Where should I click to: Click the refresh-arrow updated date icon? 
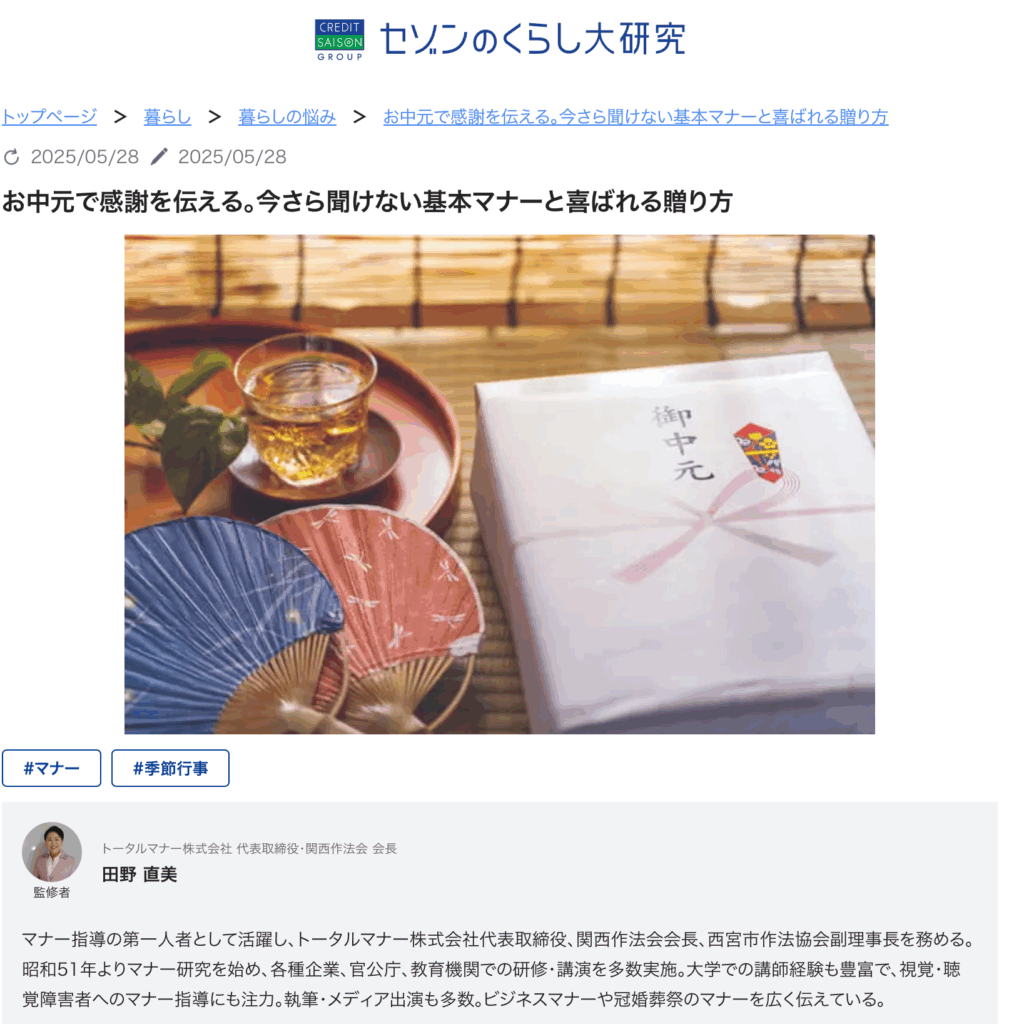pos(12,157)
